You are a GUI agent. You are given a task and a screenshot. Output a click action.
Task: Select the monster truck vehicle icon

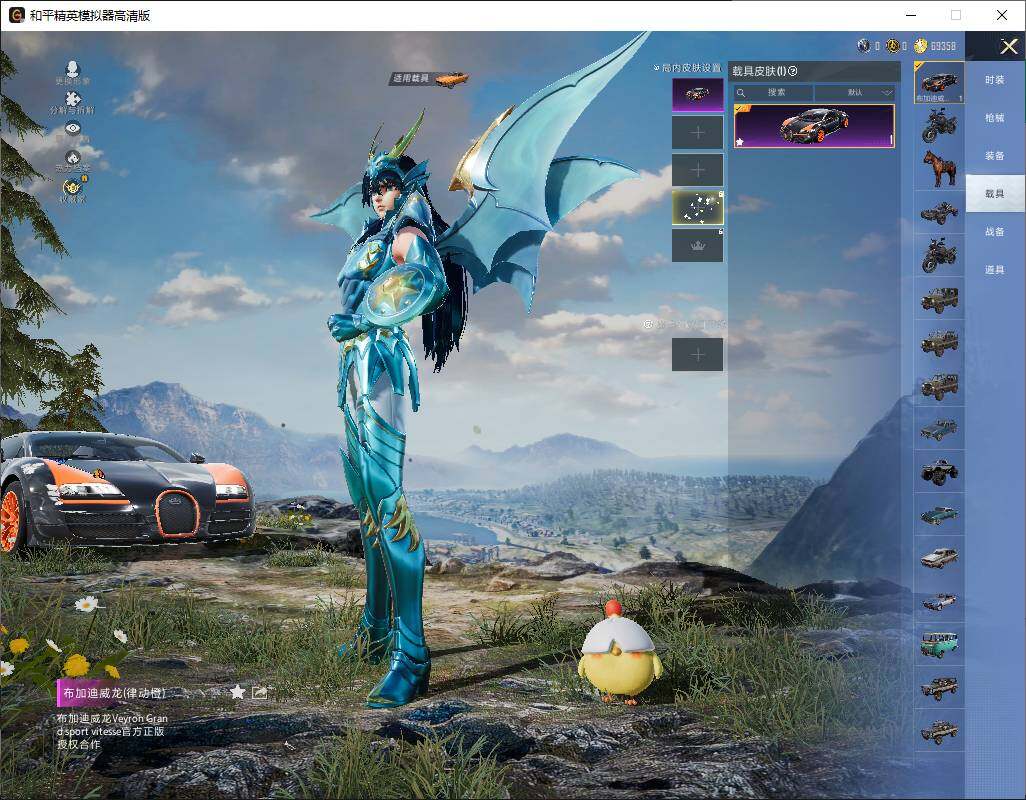coord(939,470)
